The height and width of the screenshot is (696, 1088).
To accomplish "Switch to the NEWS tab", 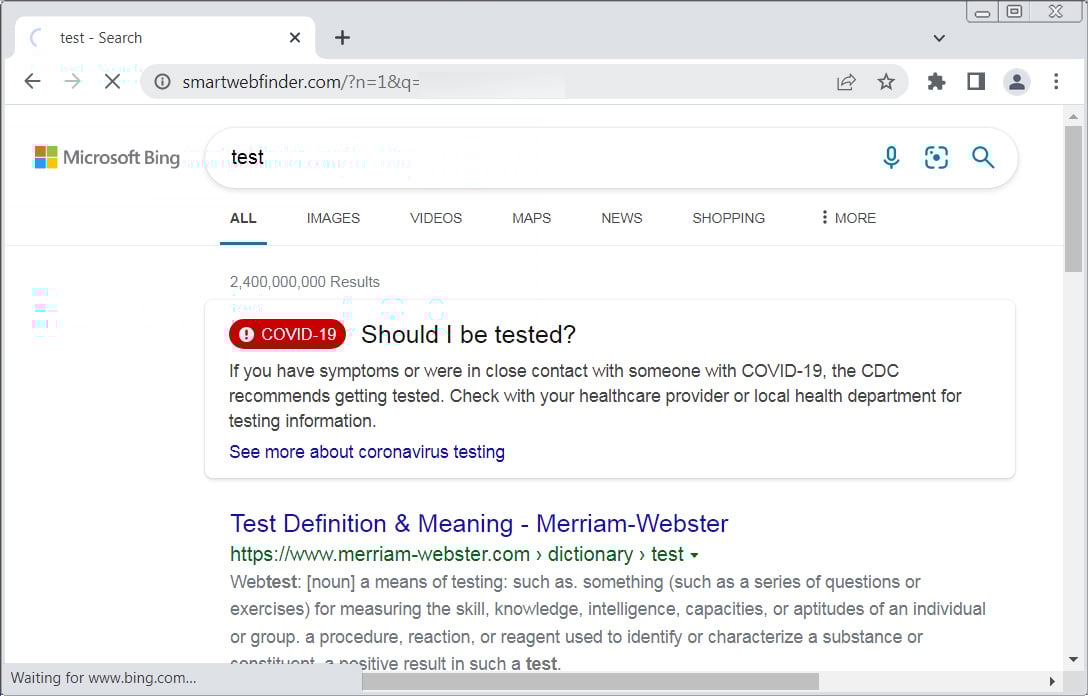I will point(621,218).
